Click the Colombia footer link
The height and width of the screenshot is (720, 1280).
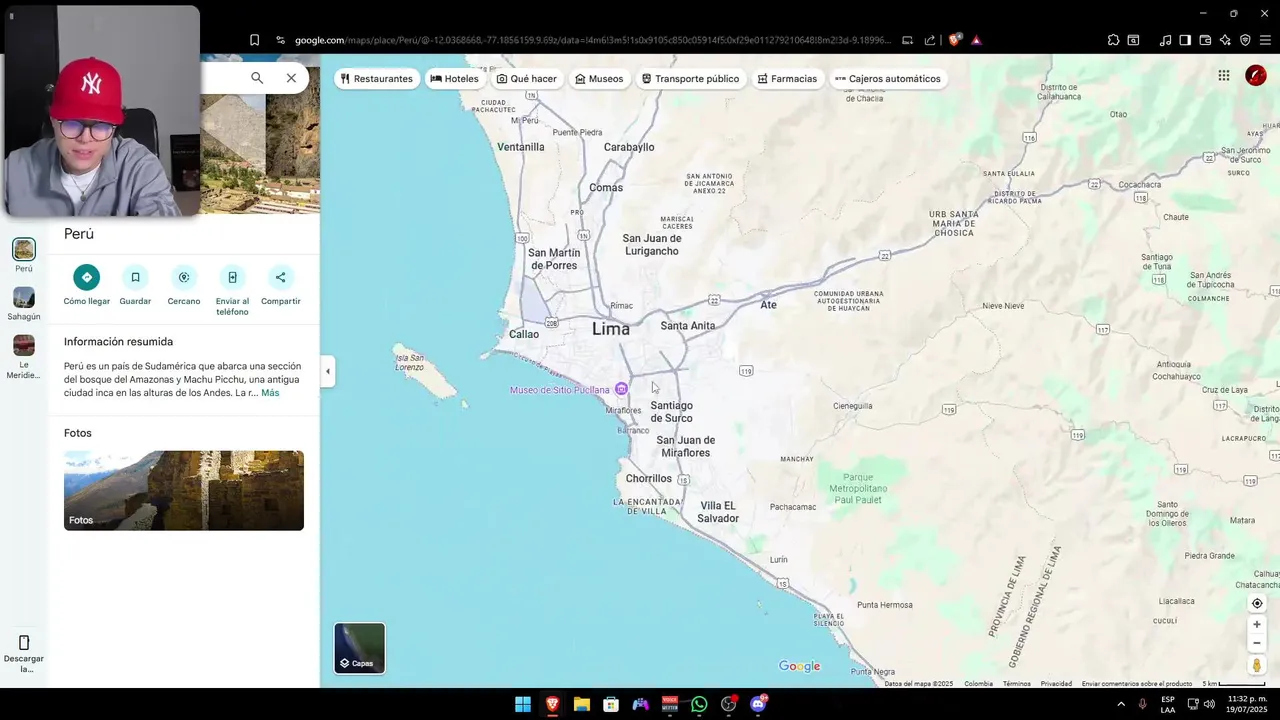[x=978, y=684]
